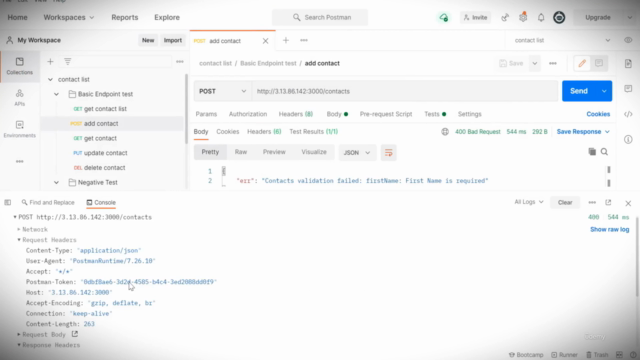Screen dimensions: 640x360
Task: Click the Import button
Action: [x=173, y=40]
